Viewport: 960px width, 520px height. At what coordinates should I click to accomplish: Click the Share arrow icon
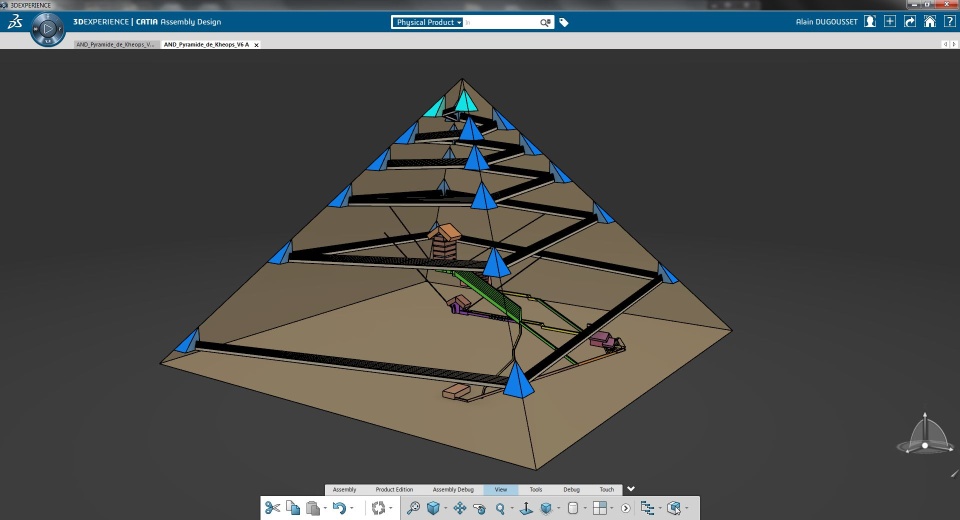tap(910, 21)
